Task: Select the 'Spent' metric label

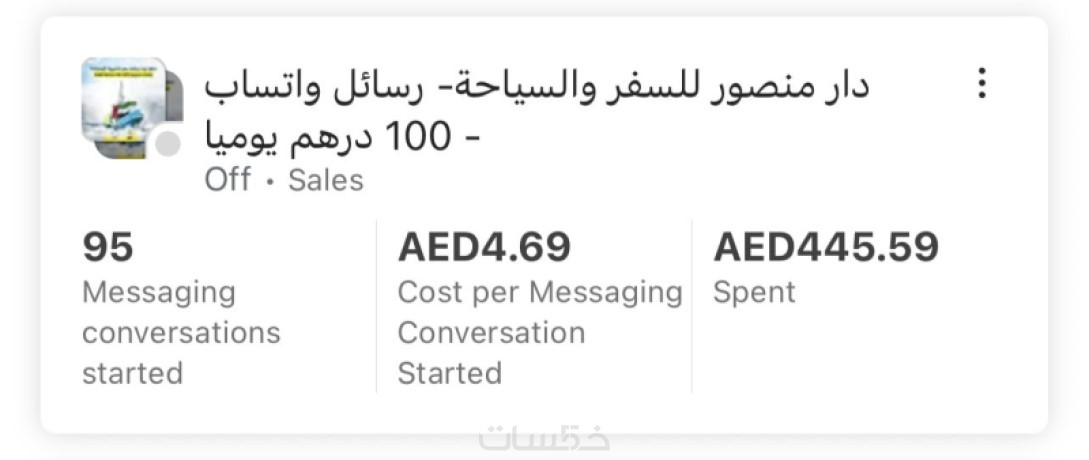Action: (754, 292)
